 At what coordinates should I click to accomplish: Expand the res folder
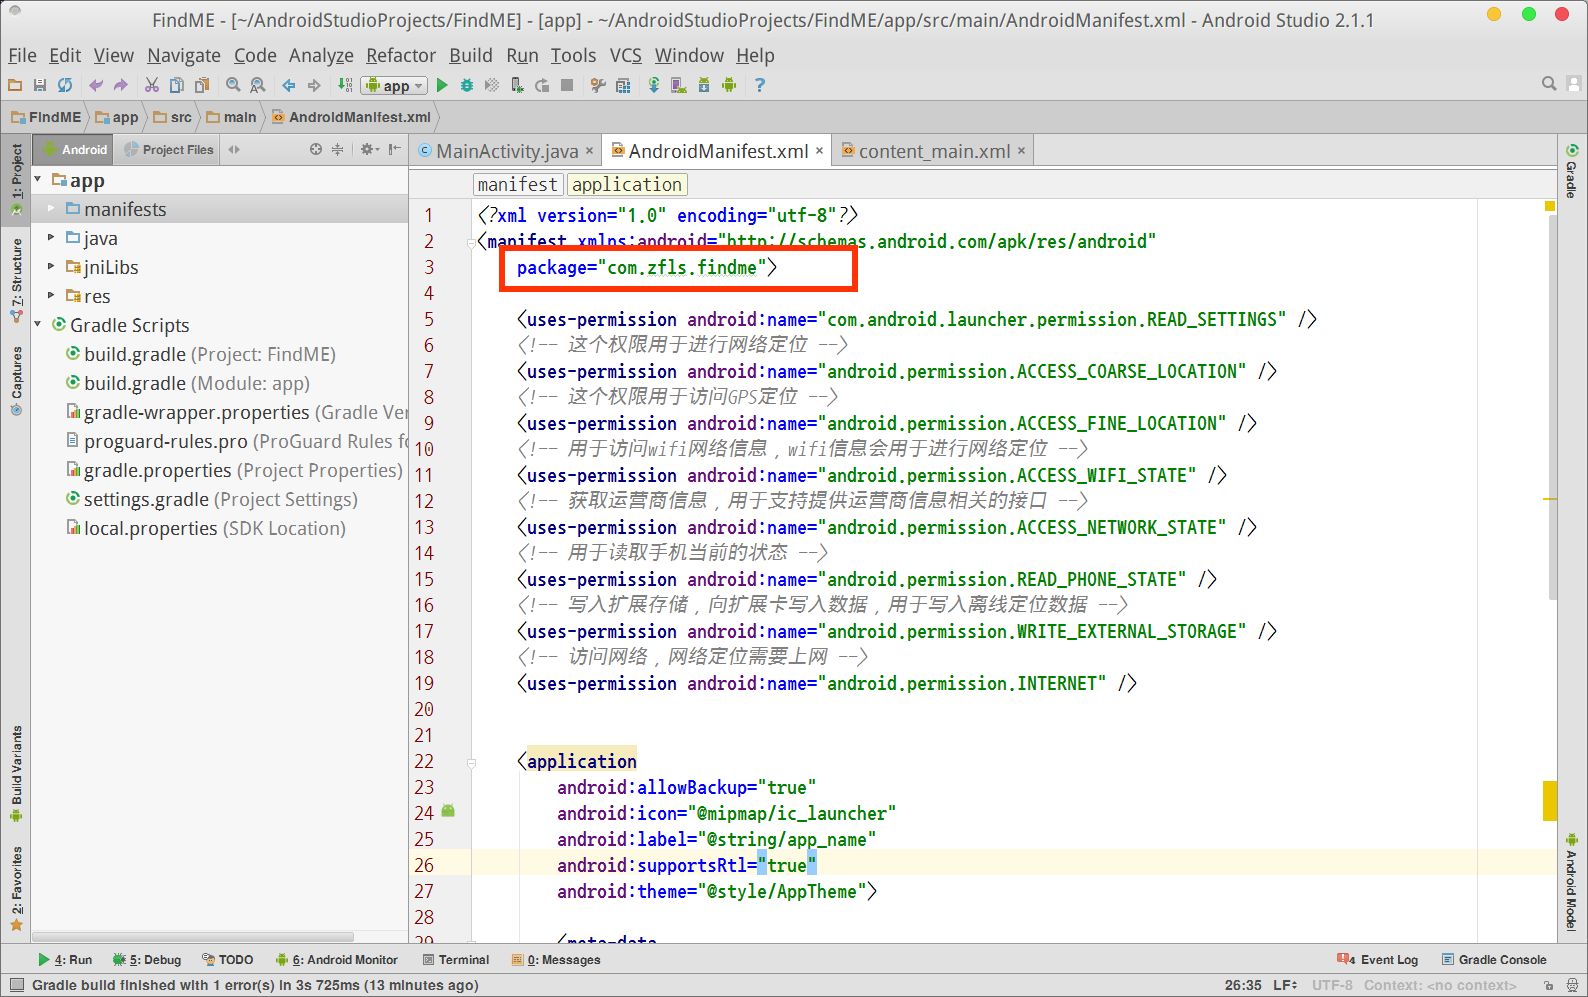51,296
